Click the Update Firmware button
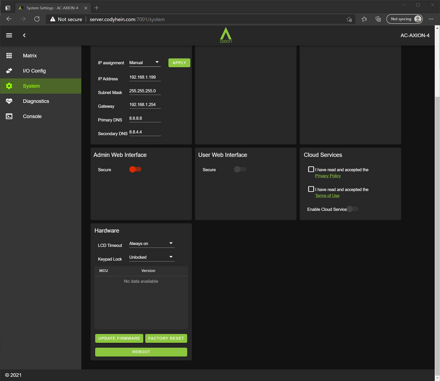This screenshot has height=381, width=440. (119, 338)
